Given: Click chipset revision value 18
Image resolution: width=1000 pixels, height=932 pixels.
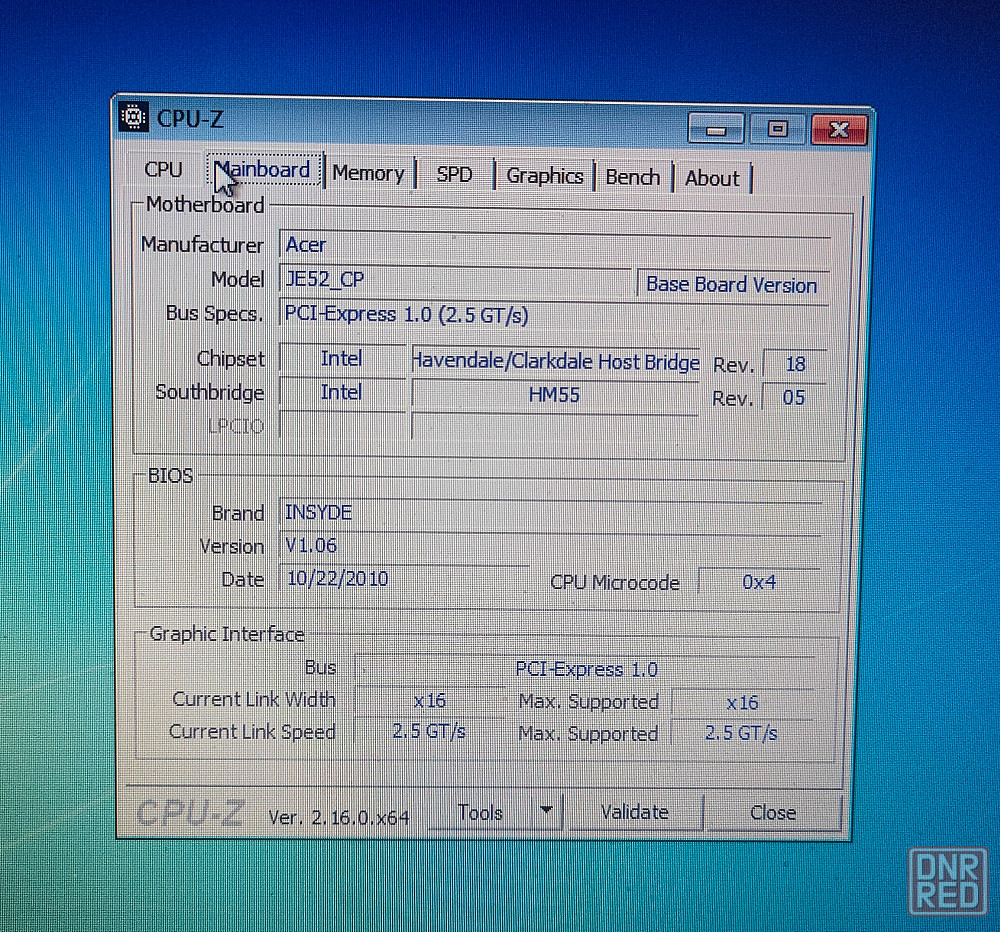Looking at the screenshot, I should (795, 364).
